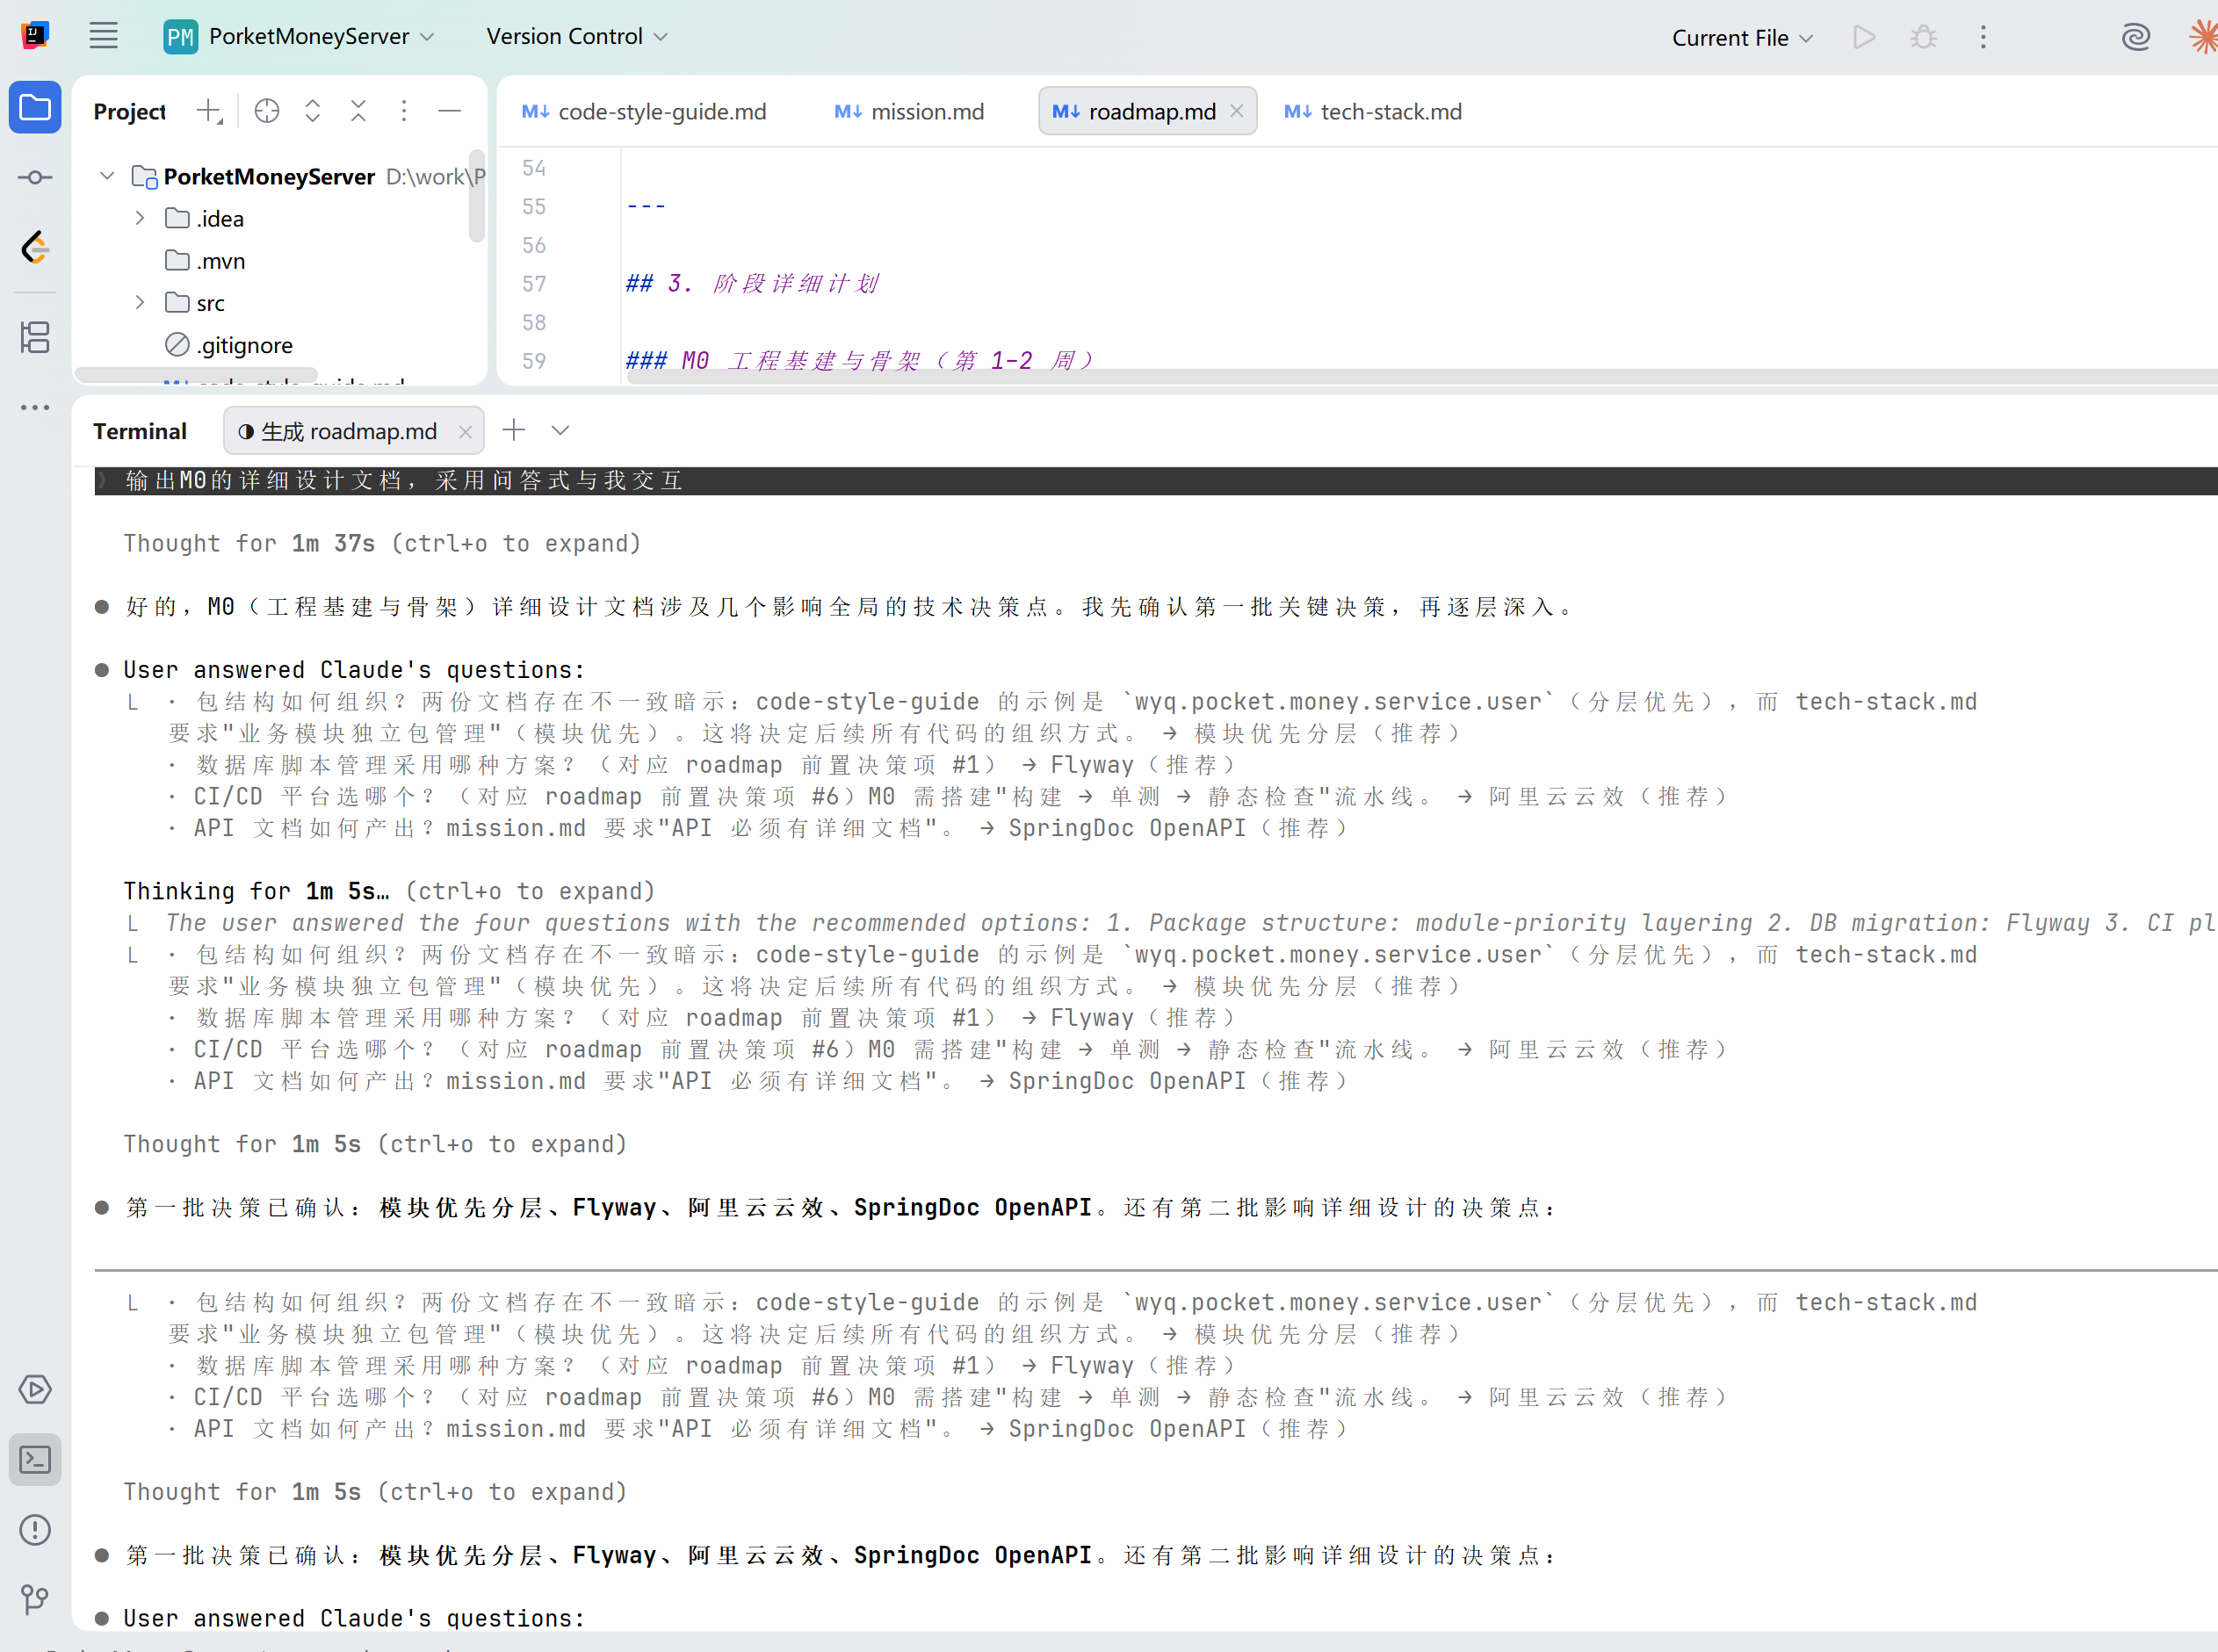This screenshot has height=1652, width=2218.
Task: Click line number 57 in gutter
Action: [534, 284]
